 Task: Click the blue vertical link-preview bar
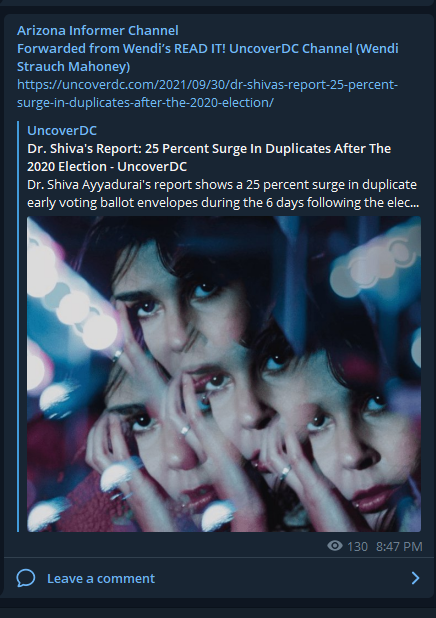tap(18, 326)
